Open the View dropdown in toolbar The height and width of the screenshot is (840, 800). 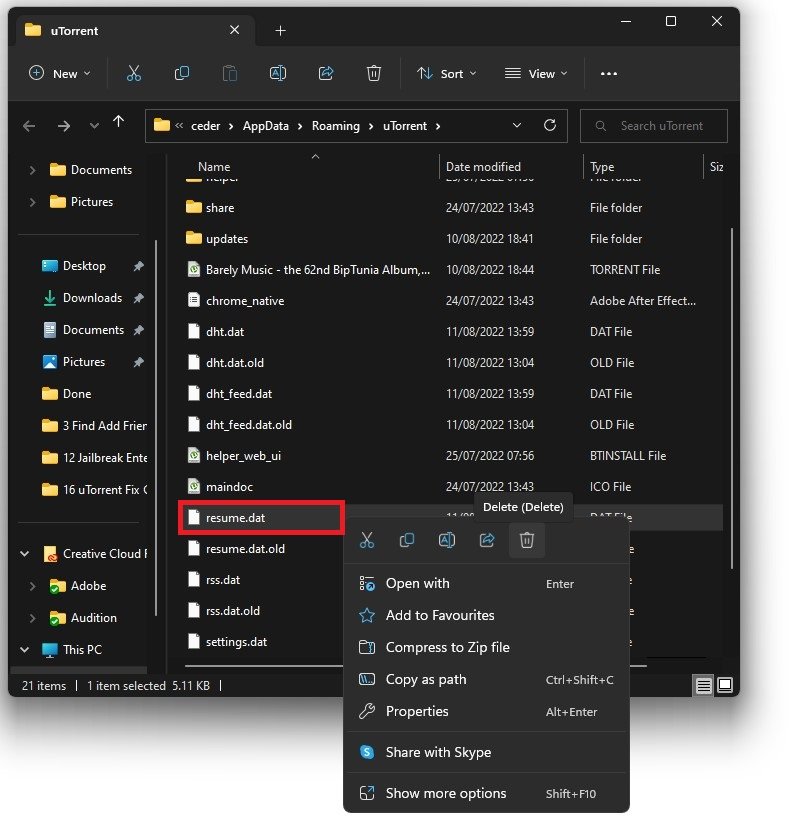pos(536,74)
